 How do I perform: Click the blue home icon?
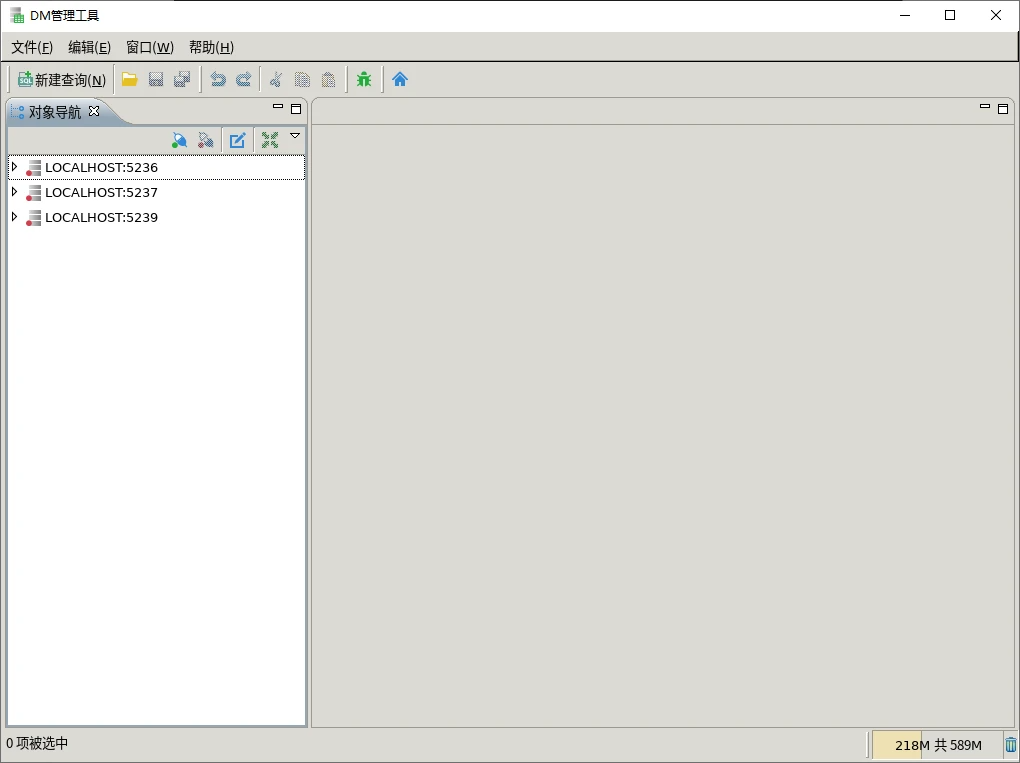coord(400,80)
